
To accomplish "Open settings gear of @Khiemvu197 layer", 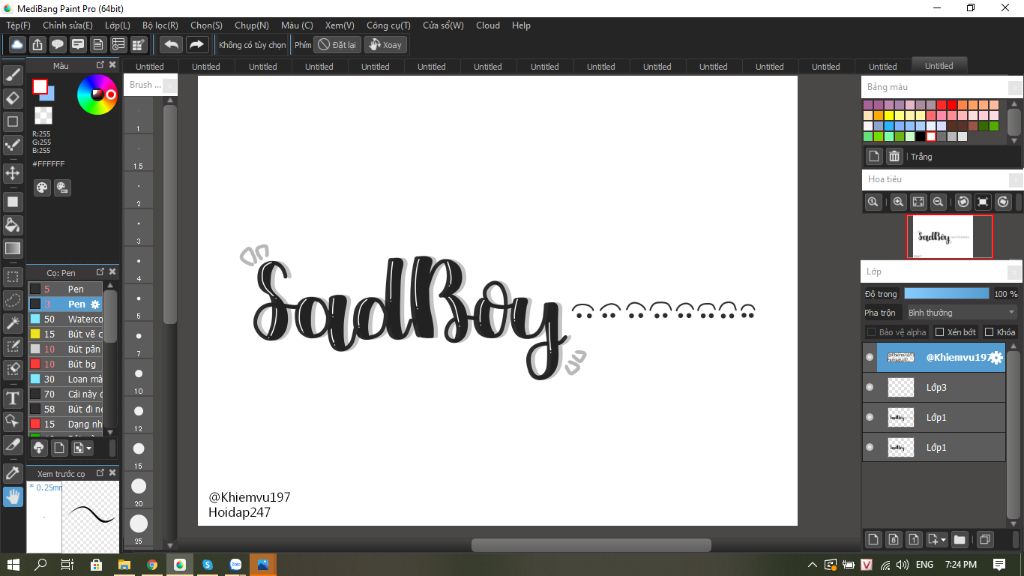I will click(x=995, y=357).
